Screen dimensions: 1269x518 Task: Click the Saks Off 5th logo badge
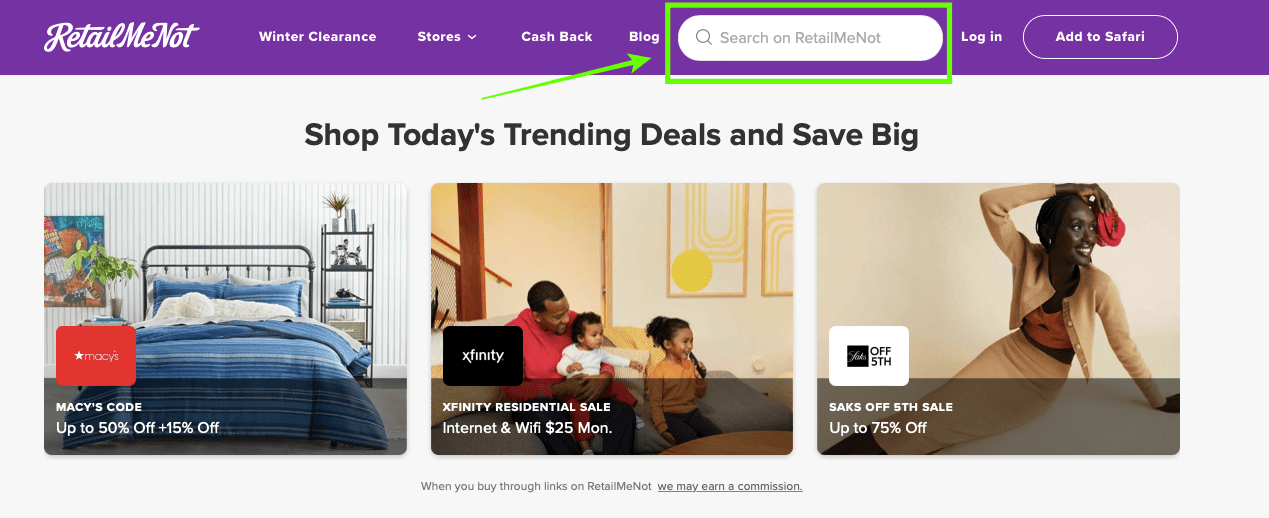869,355
